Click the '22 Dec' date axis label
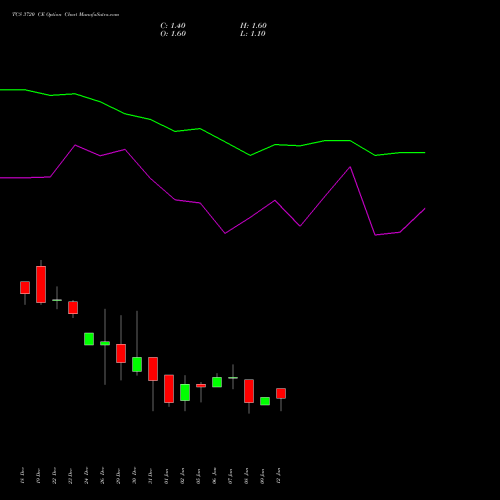500x500 pixels. [54, 476]
